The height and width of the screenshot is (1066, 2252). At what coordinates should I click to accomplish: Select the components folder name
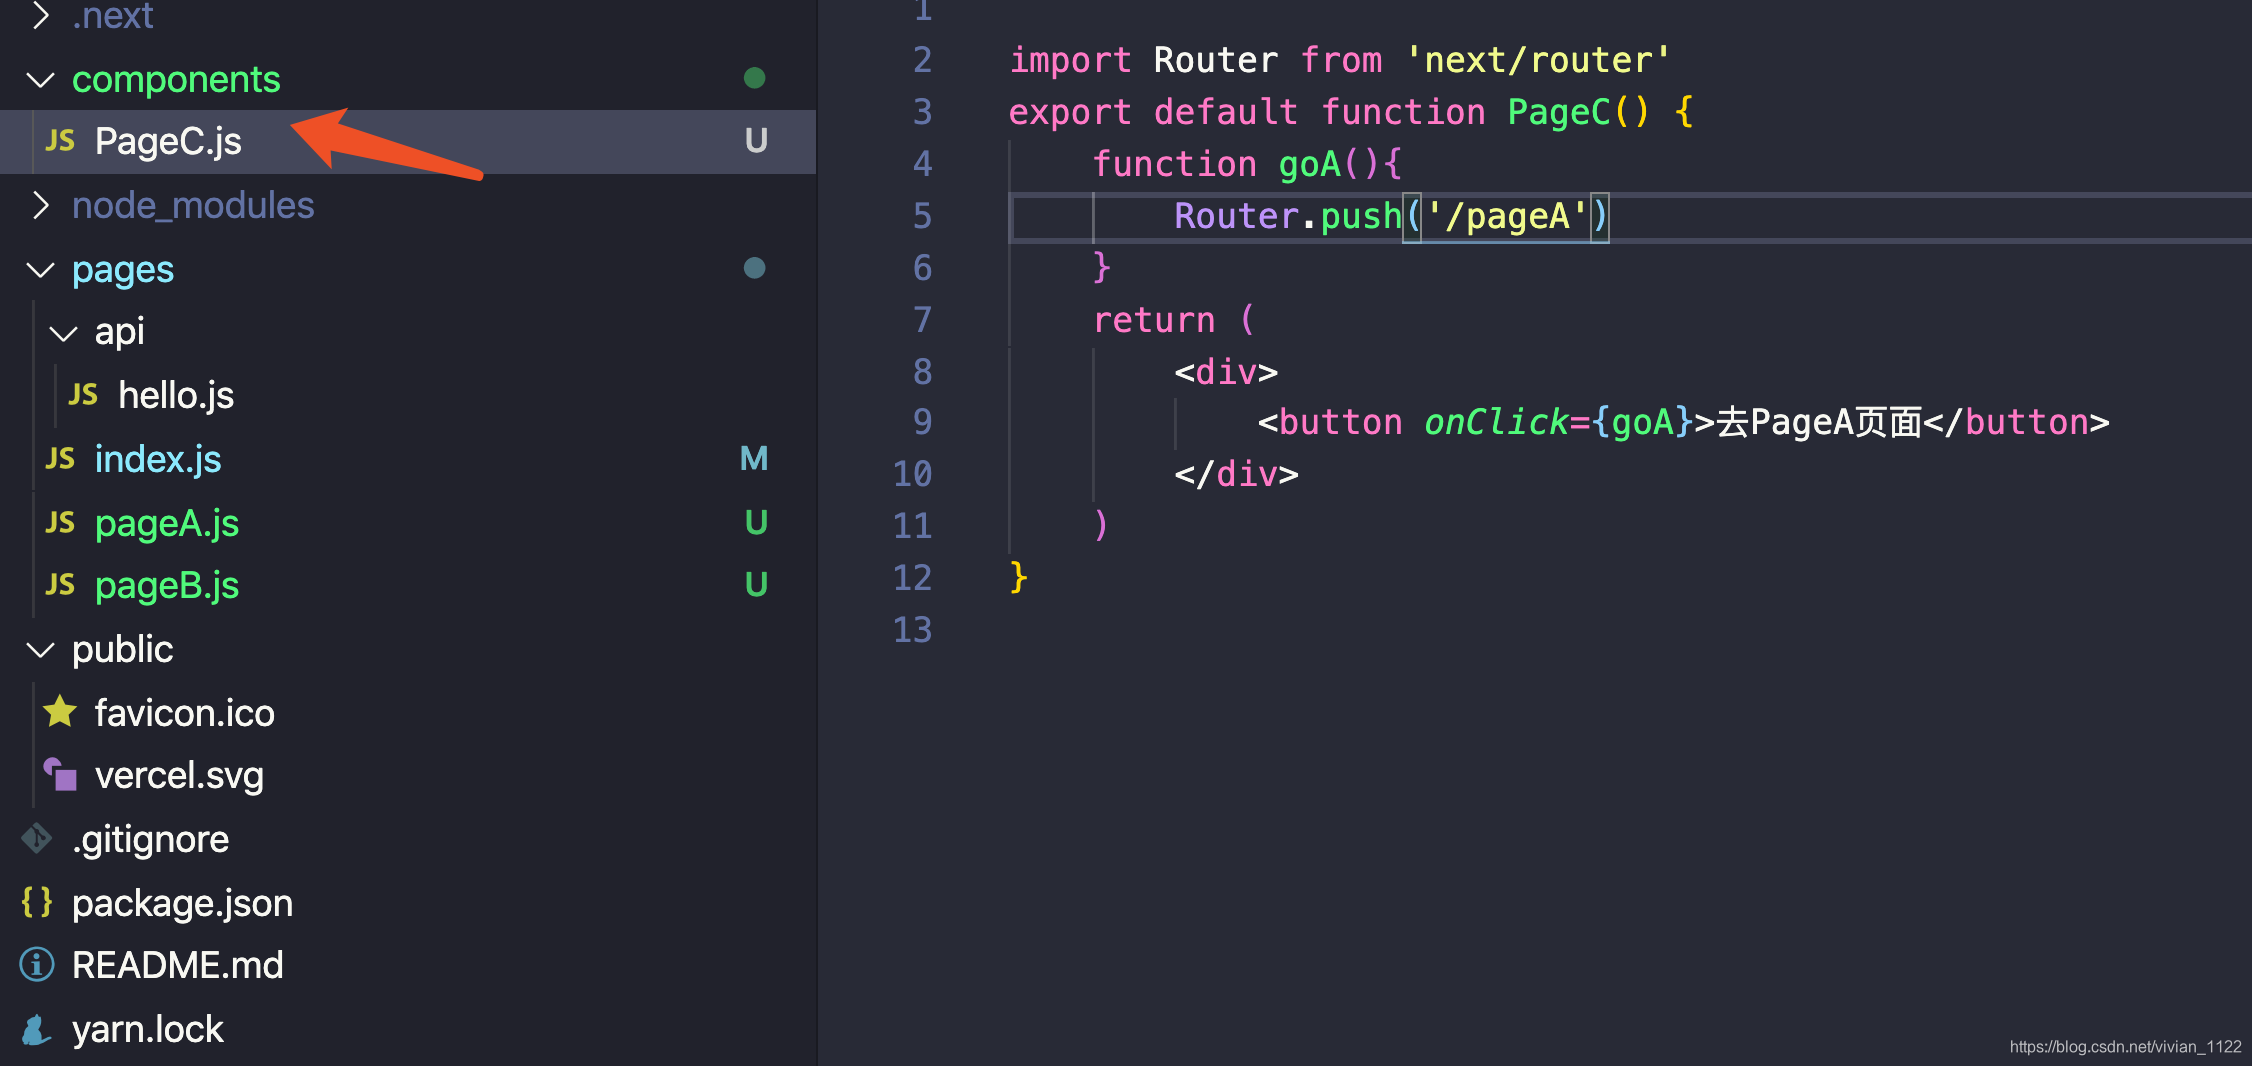point(176,80)
